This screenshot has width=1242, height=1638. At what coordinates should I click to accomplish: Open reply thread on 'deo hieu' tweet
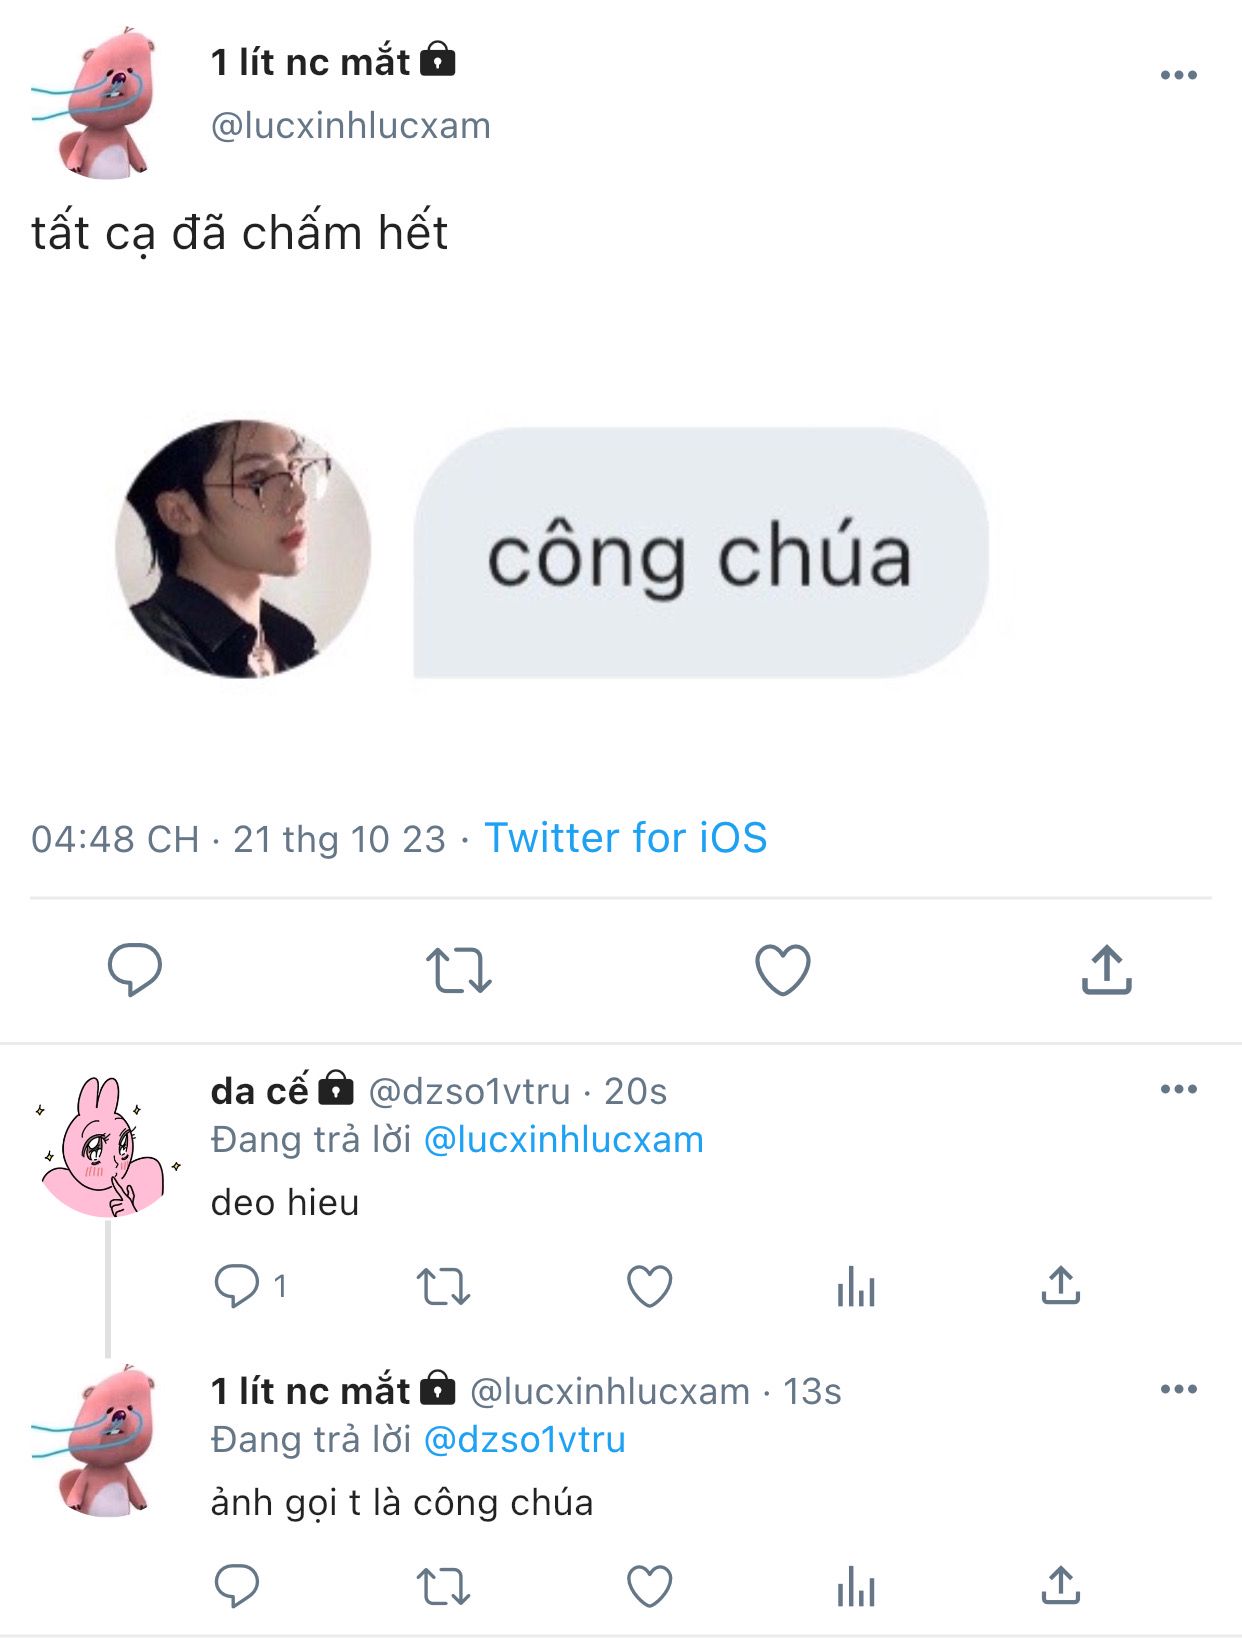pyautogui.click(x=250, y=1286)
